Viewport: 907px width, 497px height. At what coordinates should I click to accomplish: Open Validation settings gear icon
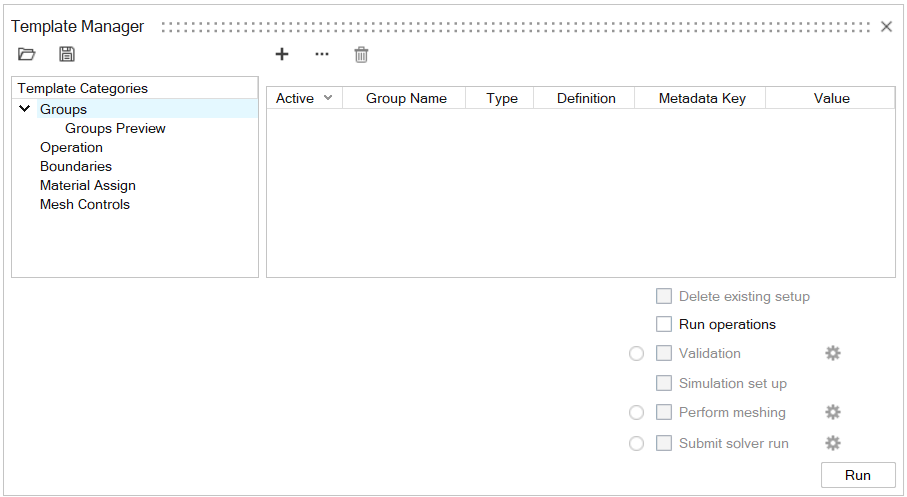832,353
